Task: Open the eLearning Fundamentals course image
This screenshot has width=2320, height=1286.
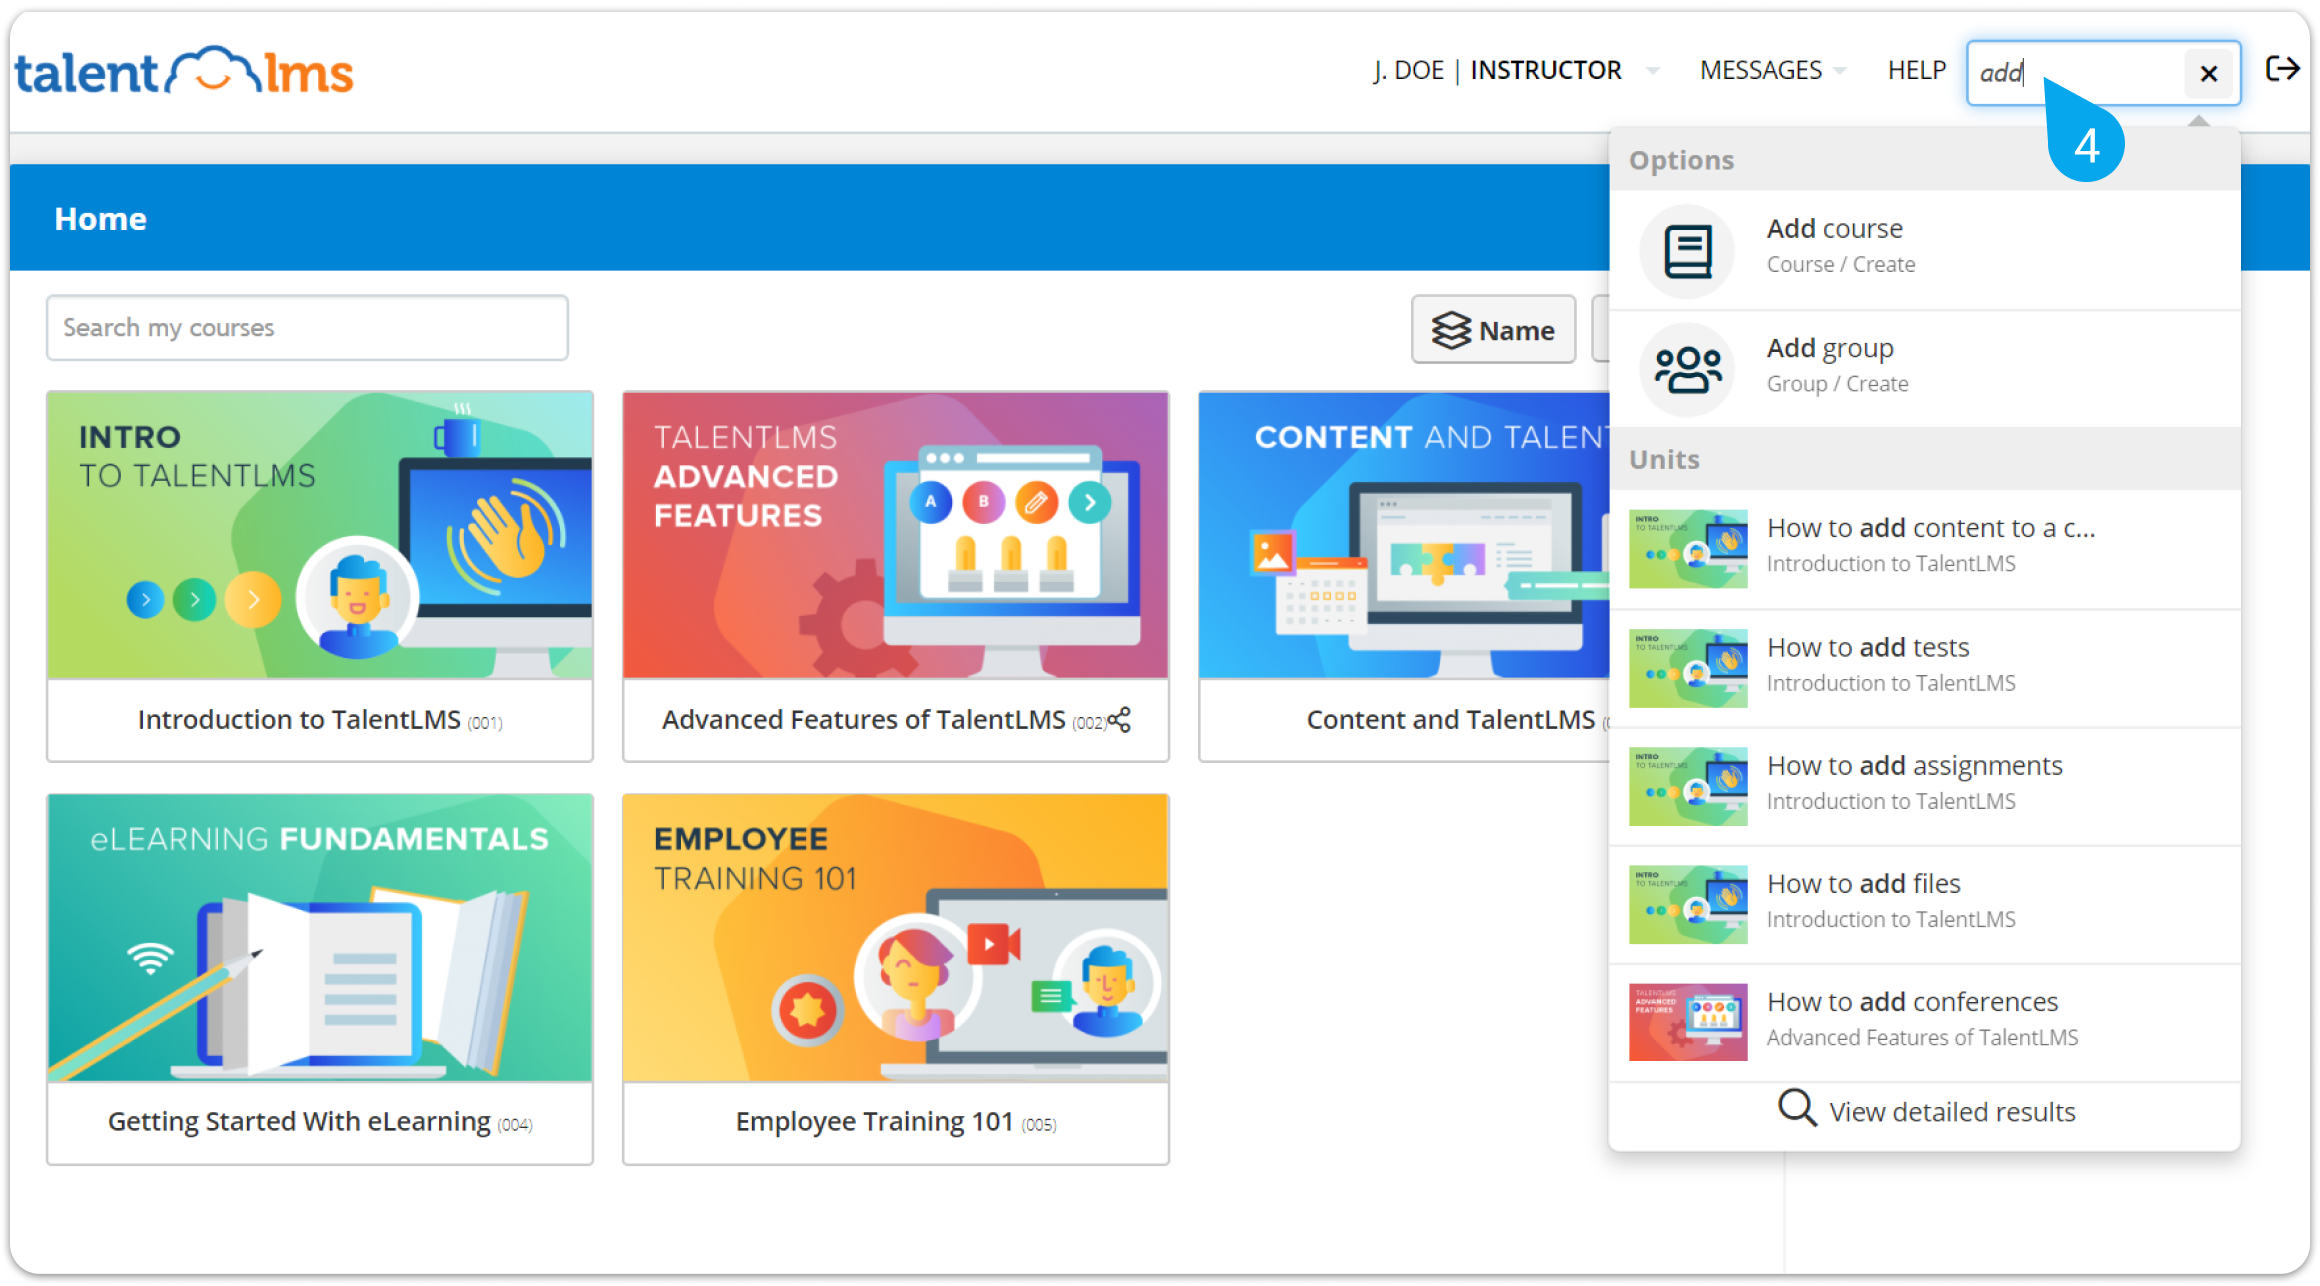Action: pos(320,938)
